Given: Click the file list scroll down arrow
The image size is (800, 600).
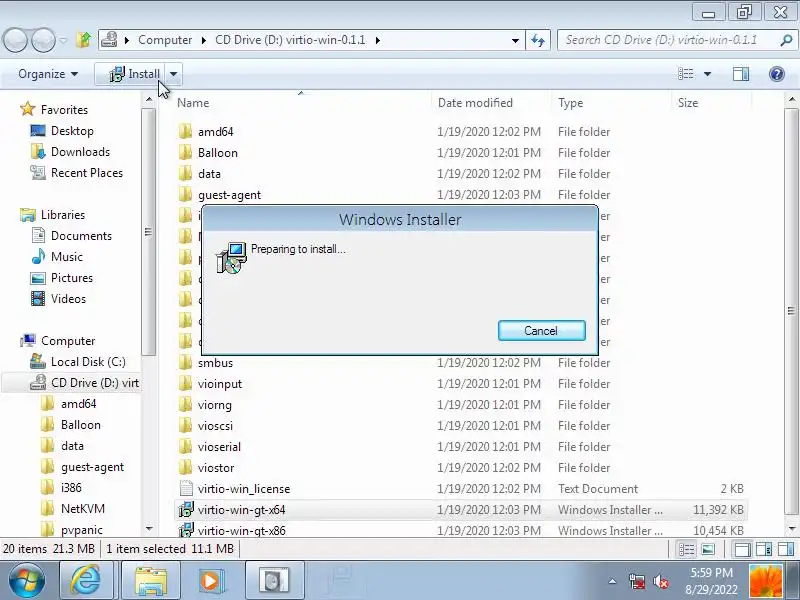Looking at the screenshot, I should click(791, 529).
